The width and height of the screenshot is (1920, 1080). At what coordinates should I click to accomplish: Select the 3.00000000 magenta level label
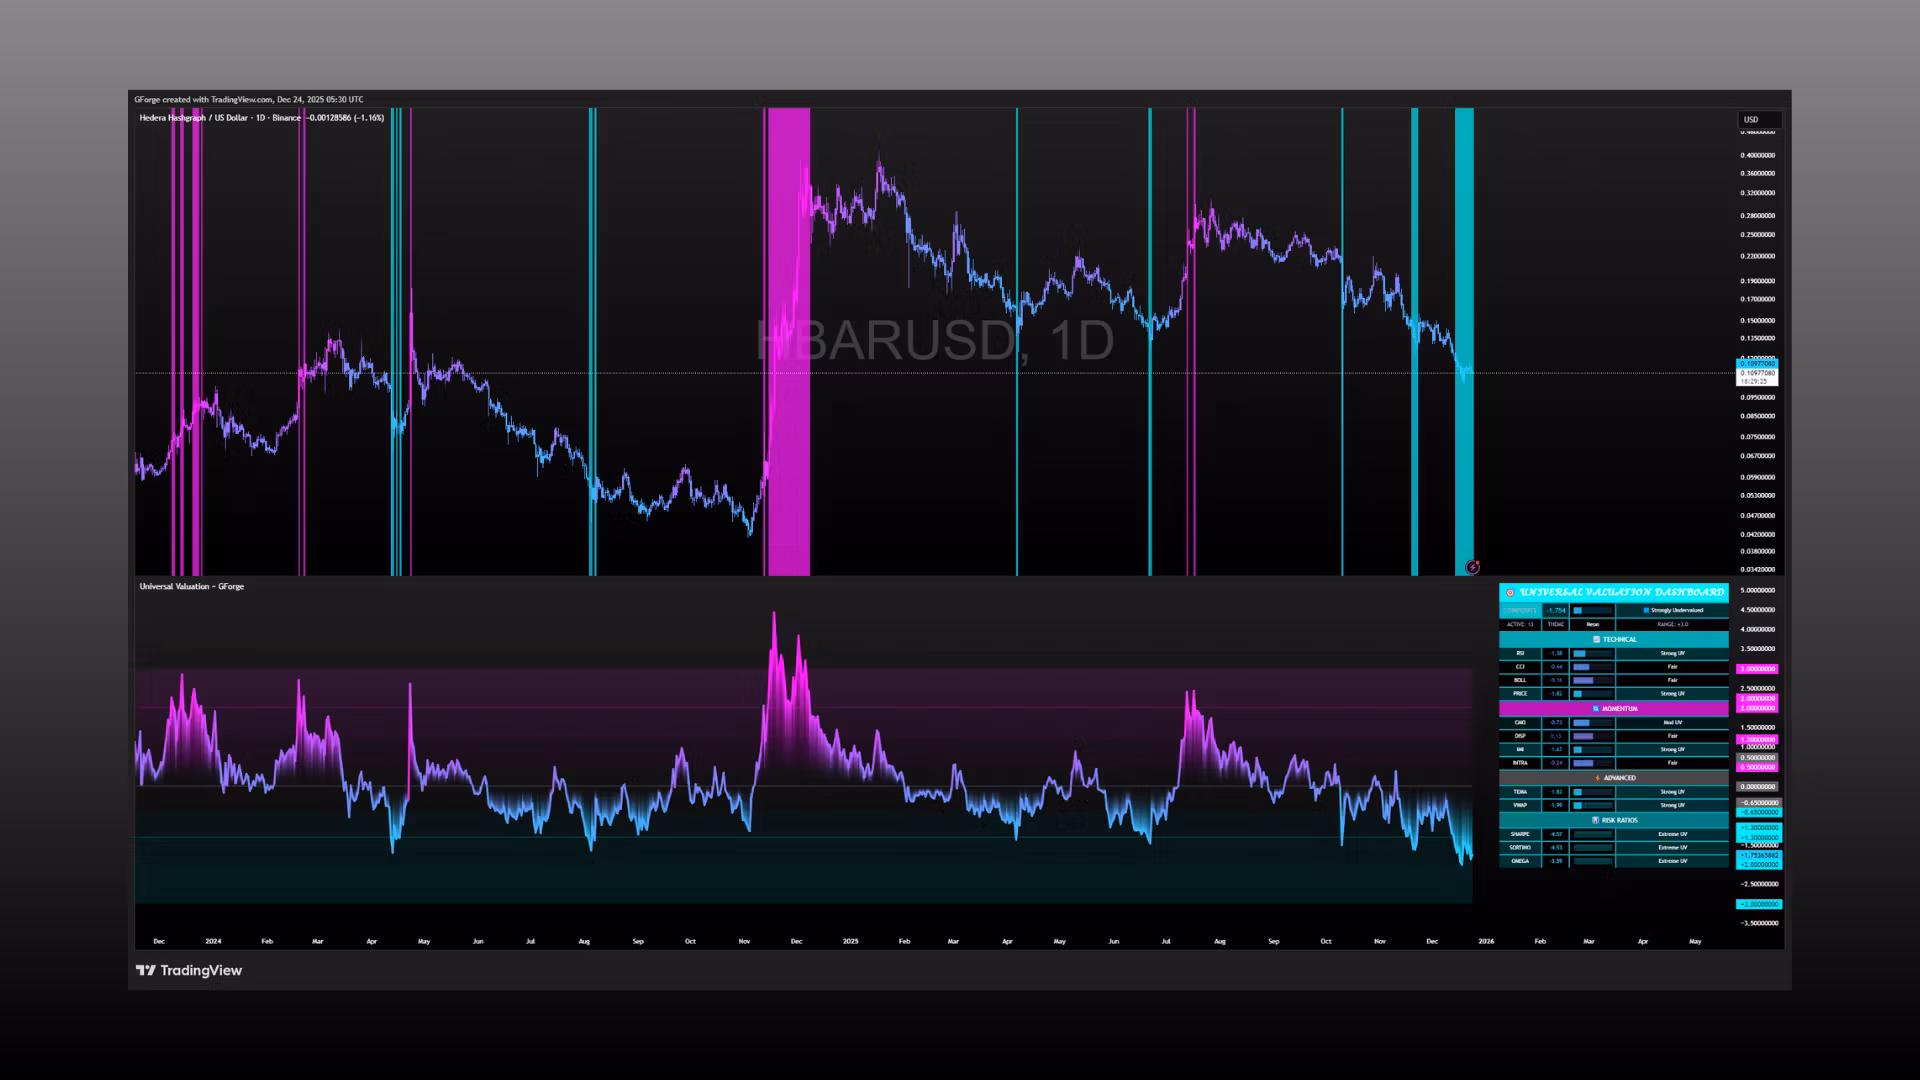pyautogui.click(x=1758, y=669)
